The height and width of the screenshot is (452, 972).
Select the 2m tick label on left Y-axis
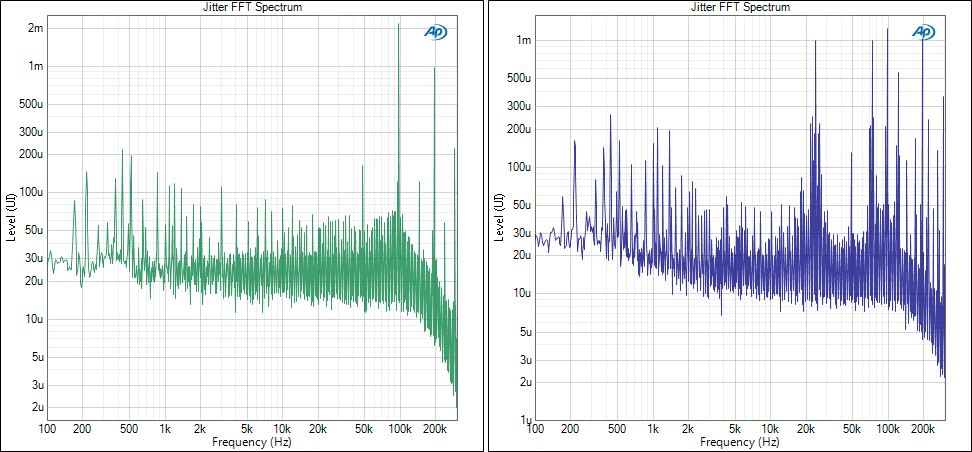(x=35, y=28)
